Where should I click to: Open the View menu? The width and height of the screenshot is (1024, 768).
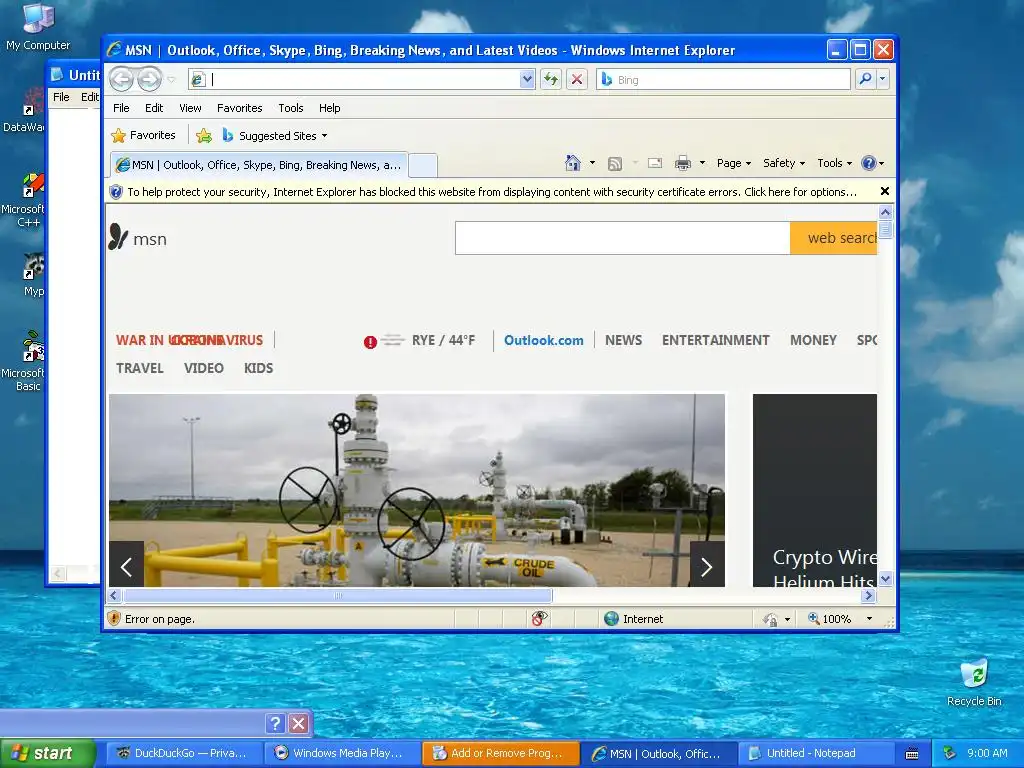(190, 108)
